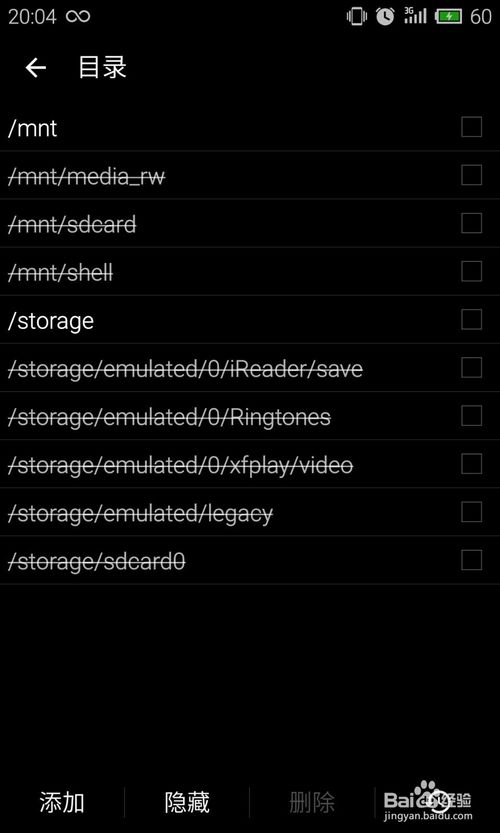Tick the /storage directory checkbox
Viewport: 500px width, 833px height.
(471, 320)
